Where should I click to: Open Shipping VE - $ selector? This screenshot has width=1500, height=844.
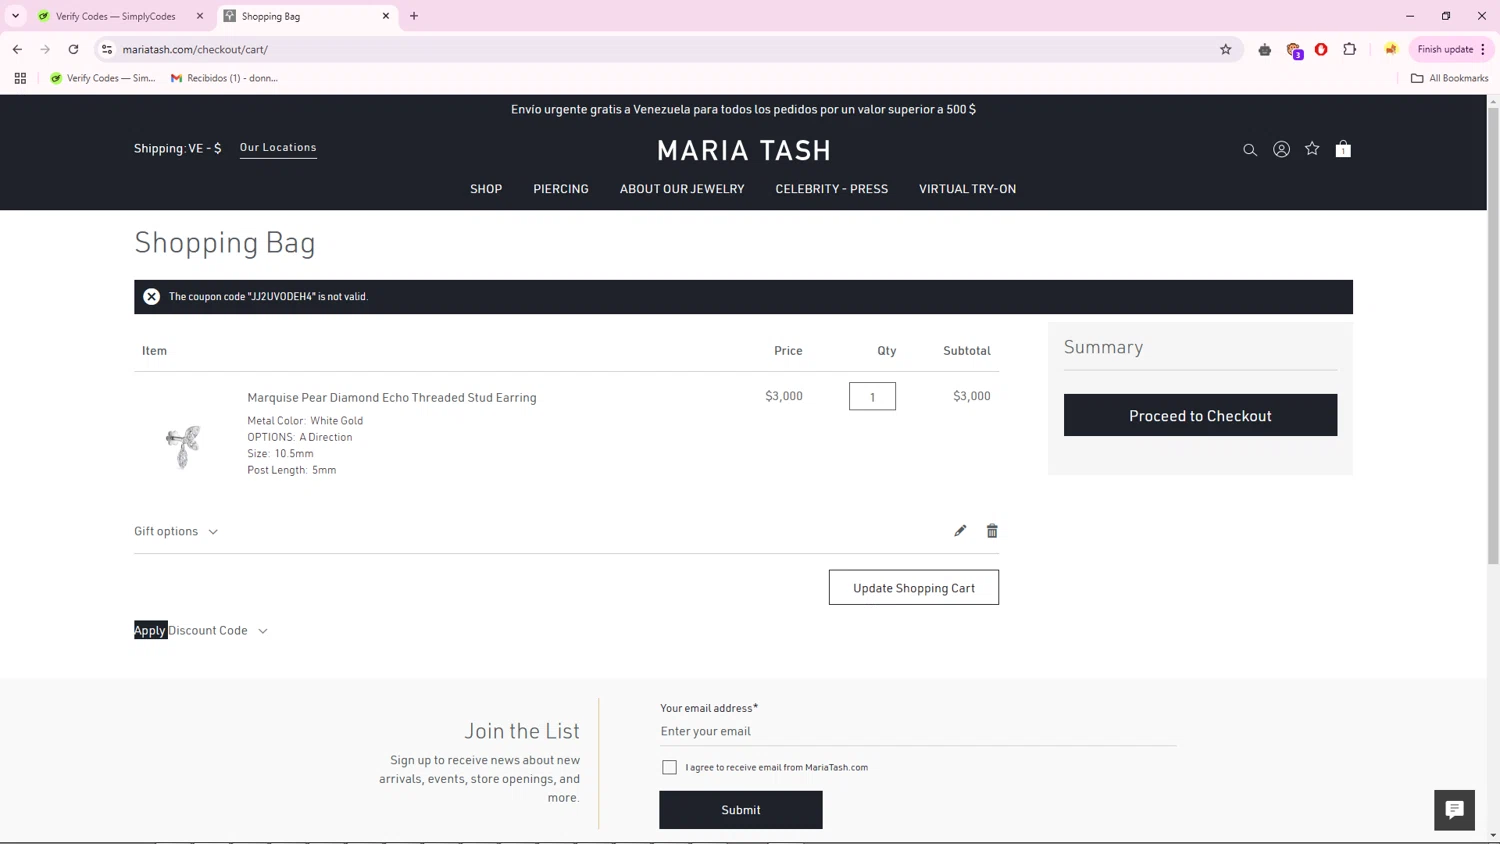point(177,148)
